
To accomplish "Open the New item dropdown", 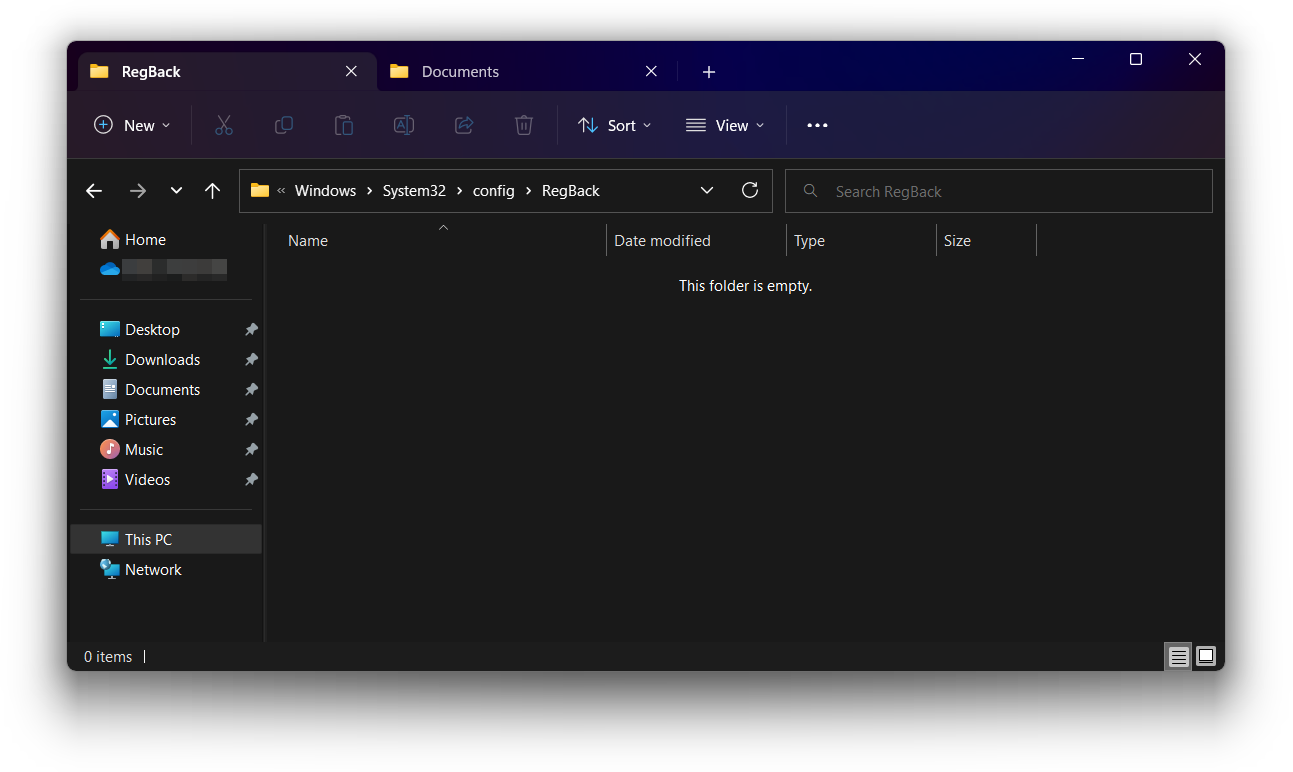I will tap(132, 125).
